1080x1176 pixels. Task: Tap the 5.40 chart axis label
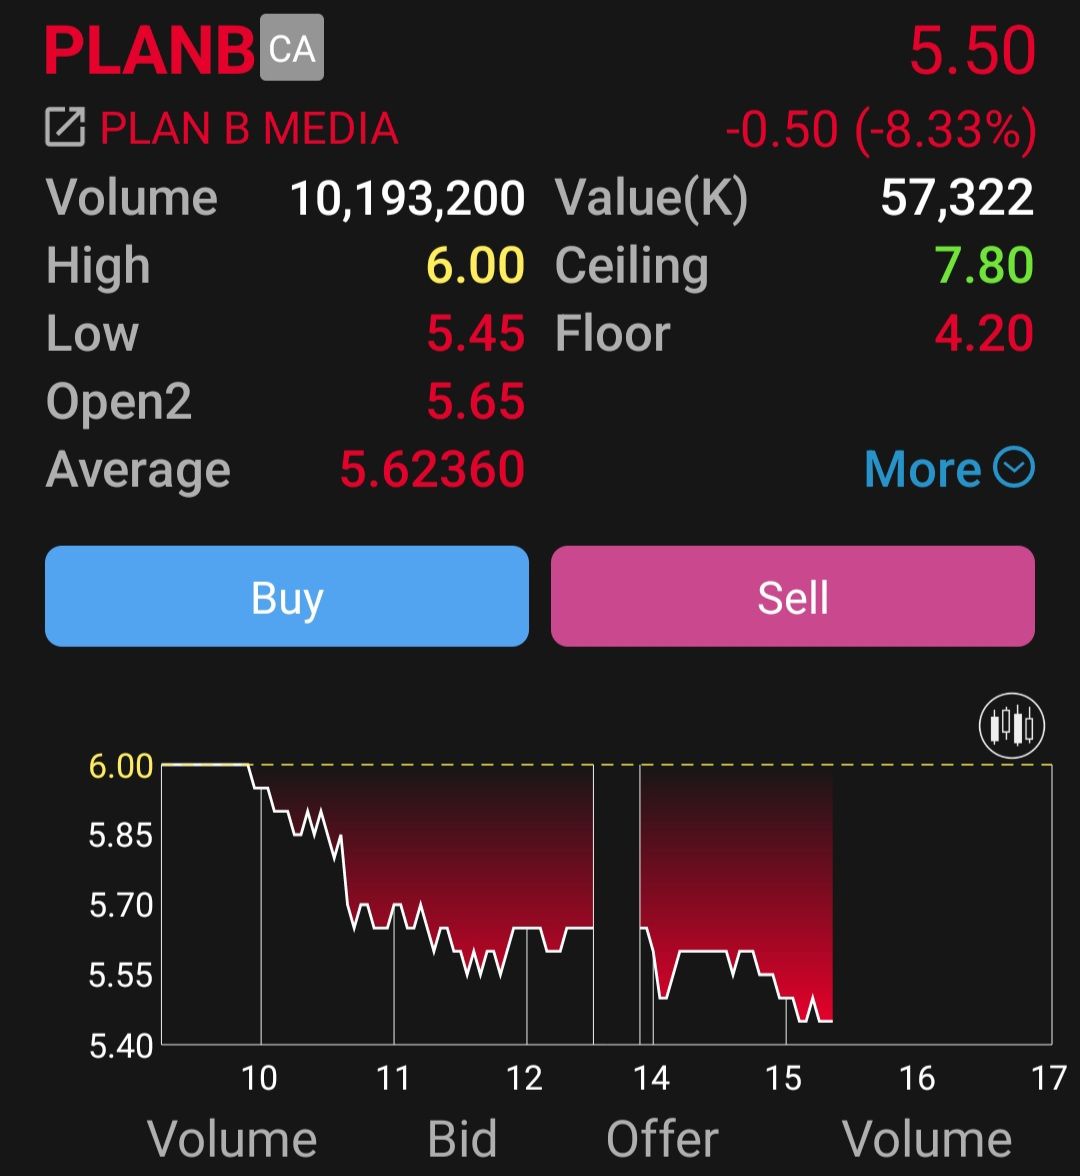(x=121, y=1046)
